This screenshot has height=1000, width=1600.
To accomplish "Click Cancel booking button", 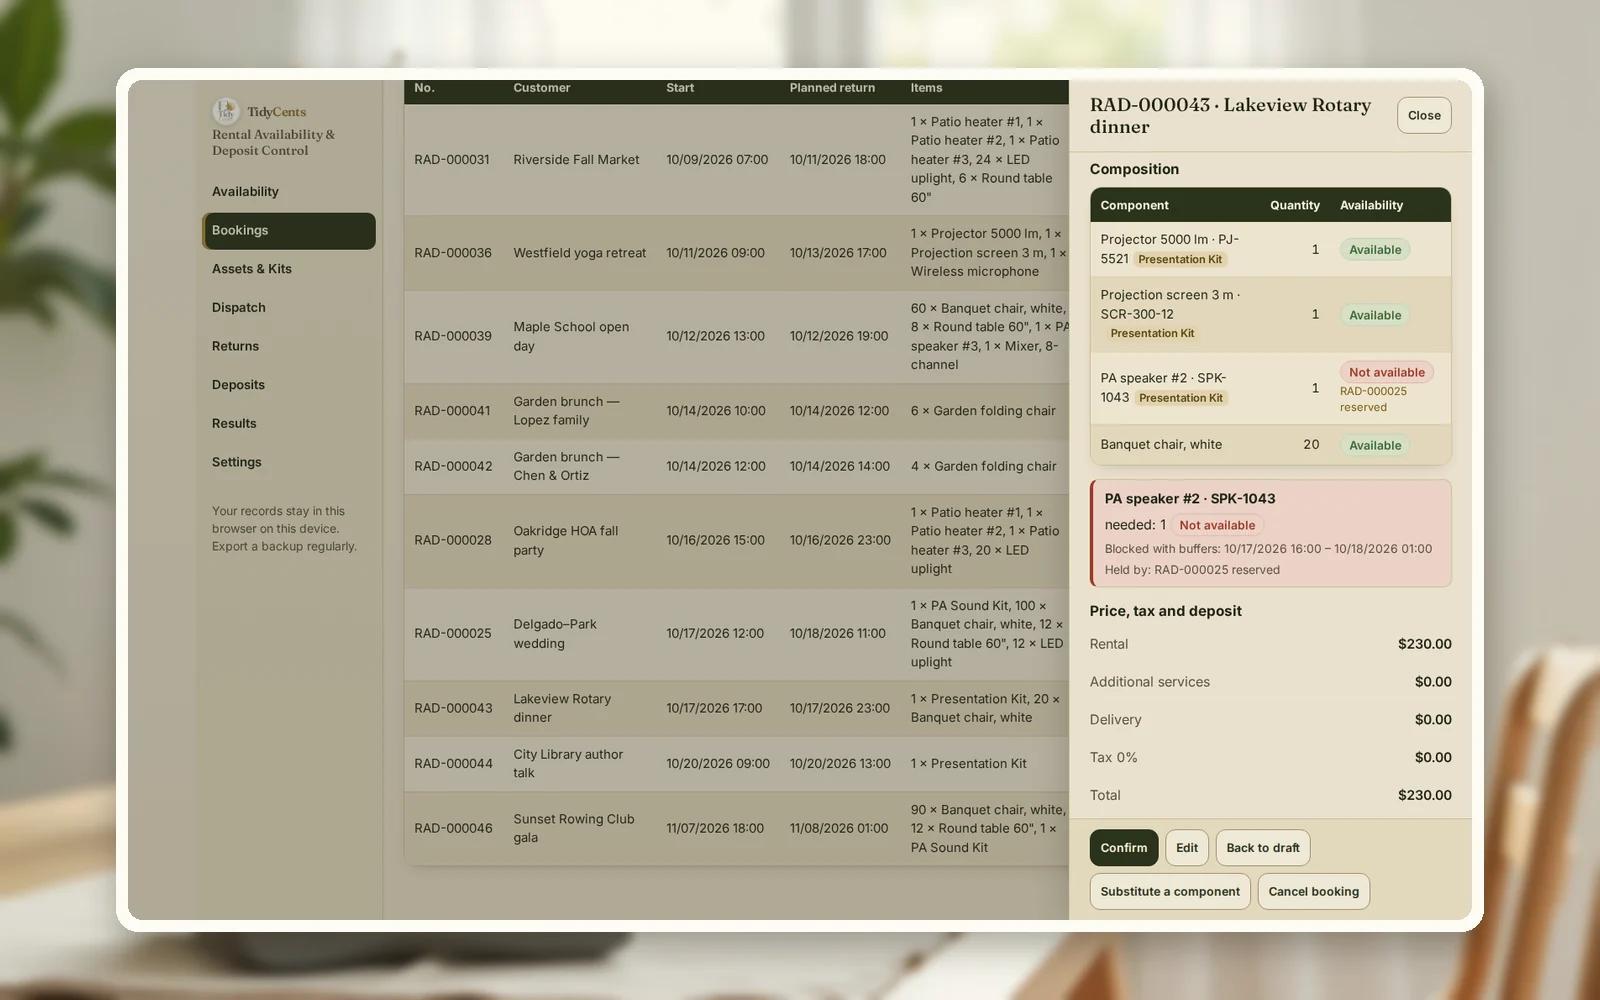I will [x=1314, y=892].
